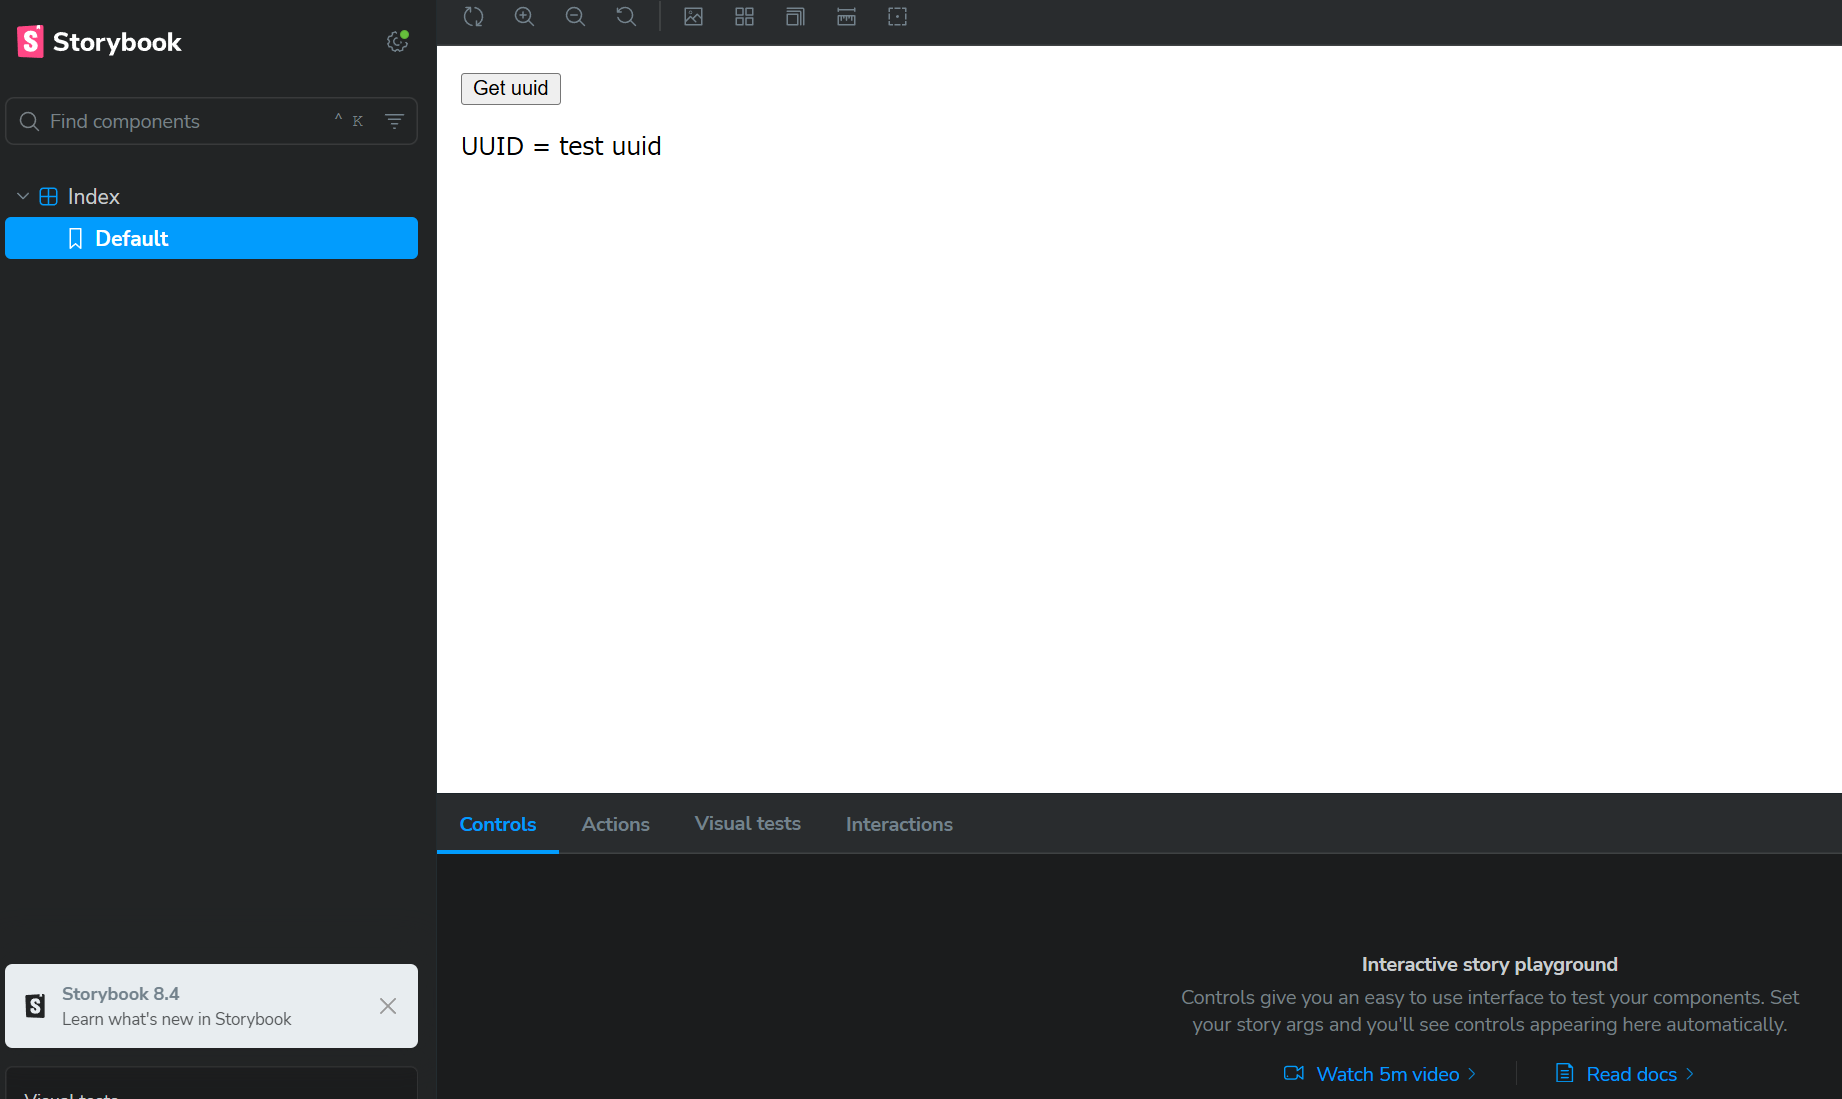Image resolution: width=1842 pixels, height=1099 pixels.
Task: Toggle the viewport size selector icon
Action: tap(794, 17)
